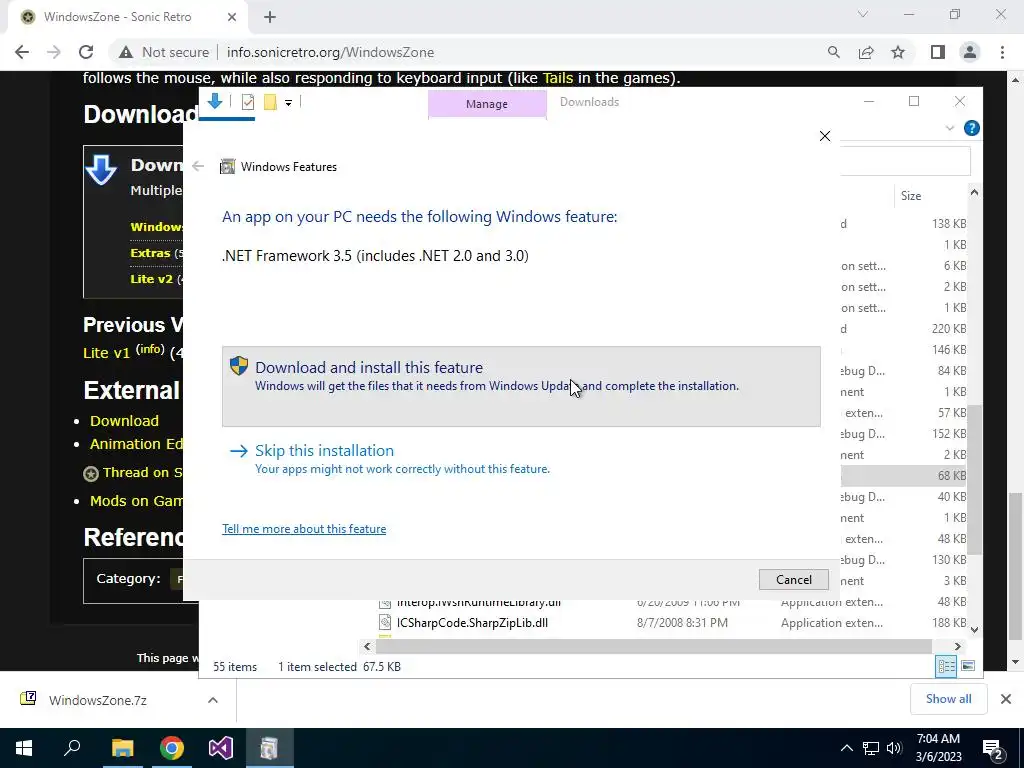Close the WindowsZone - Sonic Retro tab
Screen dimensions: 1024x768
click(232, 17)
